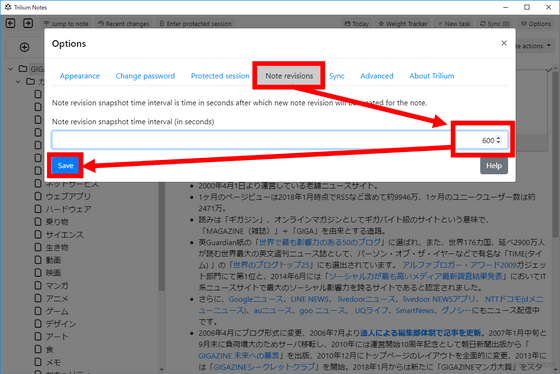
Task: Select the ウェブアプリ note in the tree
Action: click(68, 196)
